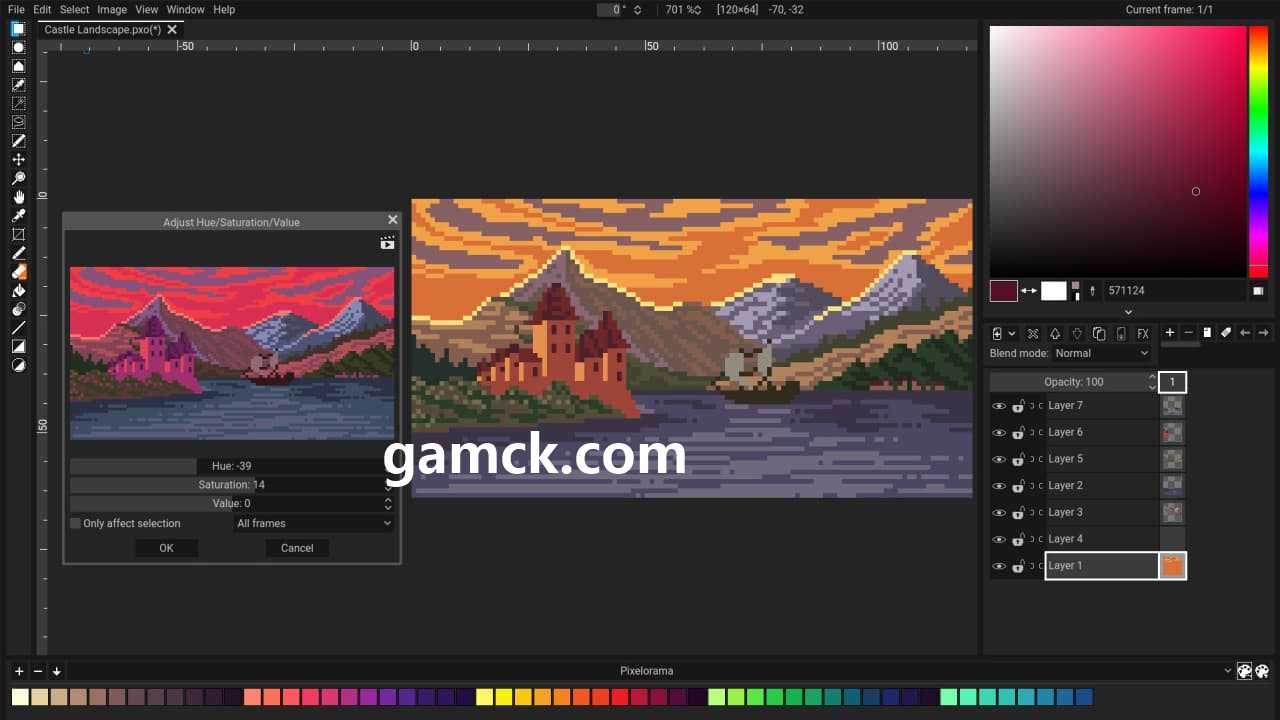Image resolution: width=1280 pixels, height=720 pixels.
Task: Select the Elliptical Selection tool
Action: [18, 47]
